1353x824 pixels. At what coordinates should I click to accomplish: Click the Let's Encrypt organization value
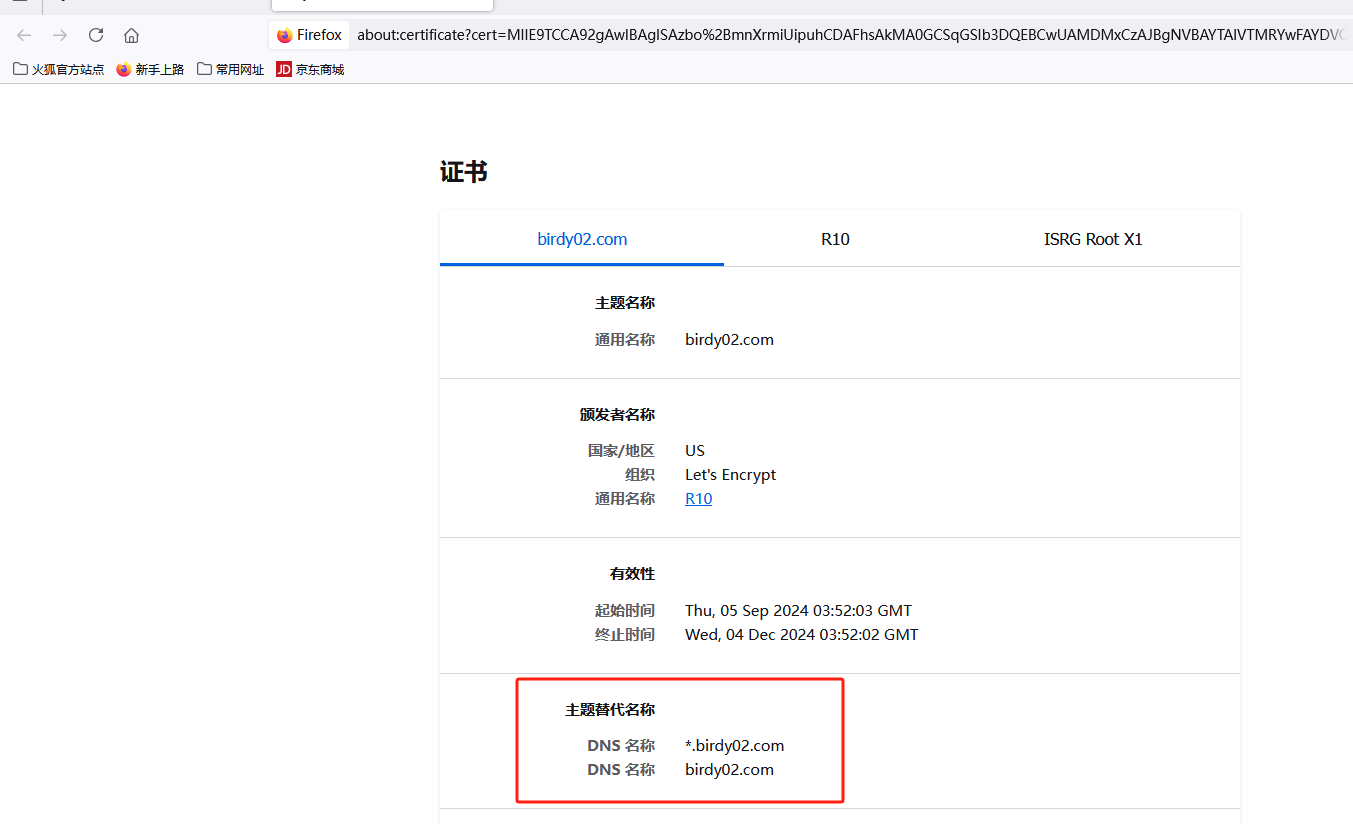730,475
